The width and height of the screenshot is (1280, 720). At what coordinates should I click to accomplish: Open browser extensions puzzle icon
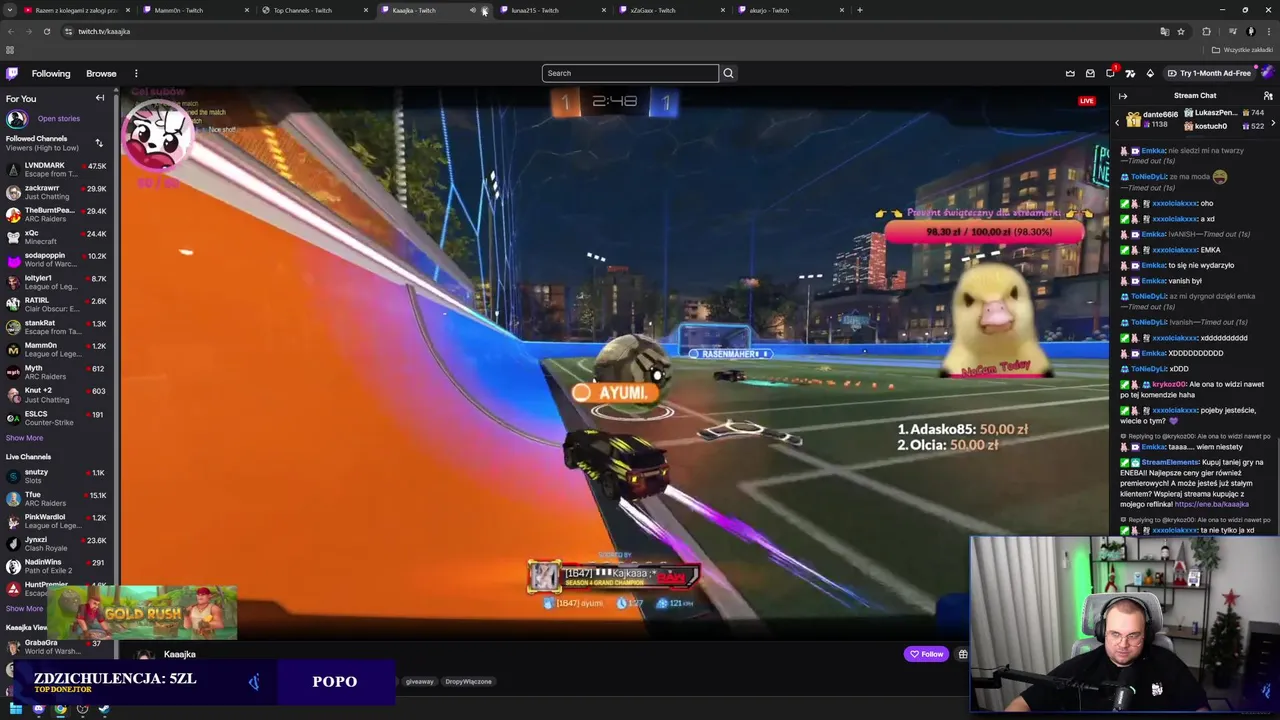[x=1206, y=31]
